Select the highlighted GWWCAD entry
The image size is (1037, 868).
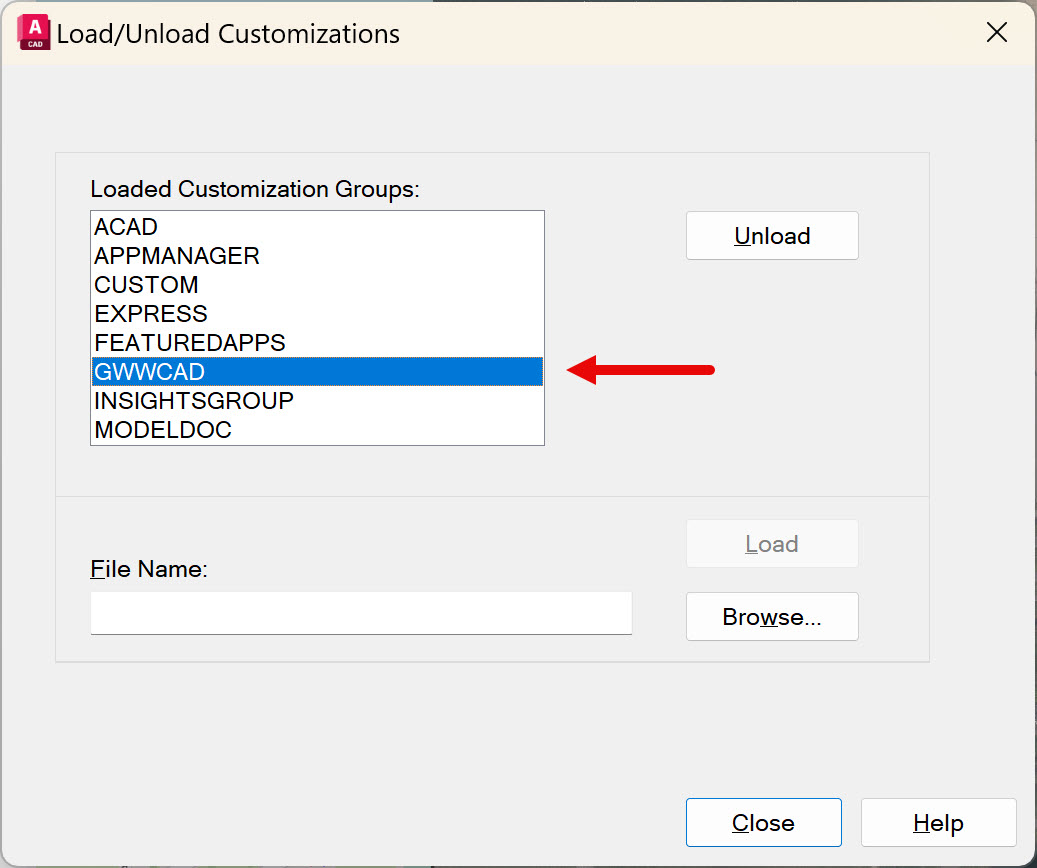tap(149, 372)
